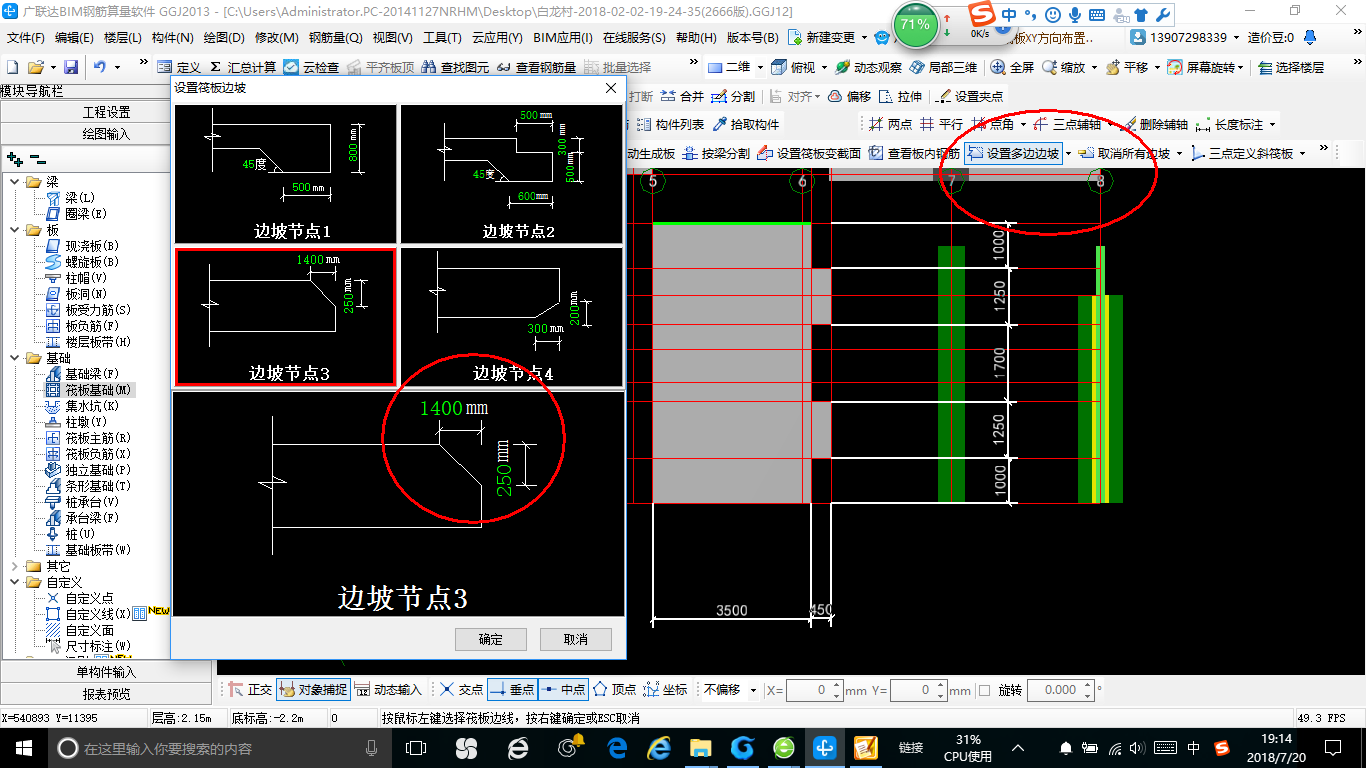Click 删除辅轴 delete auxiliary axis
Viewport: 1366px width, 768px height.
coord(1154,124)
